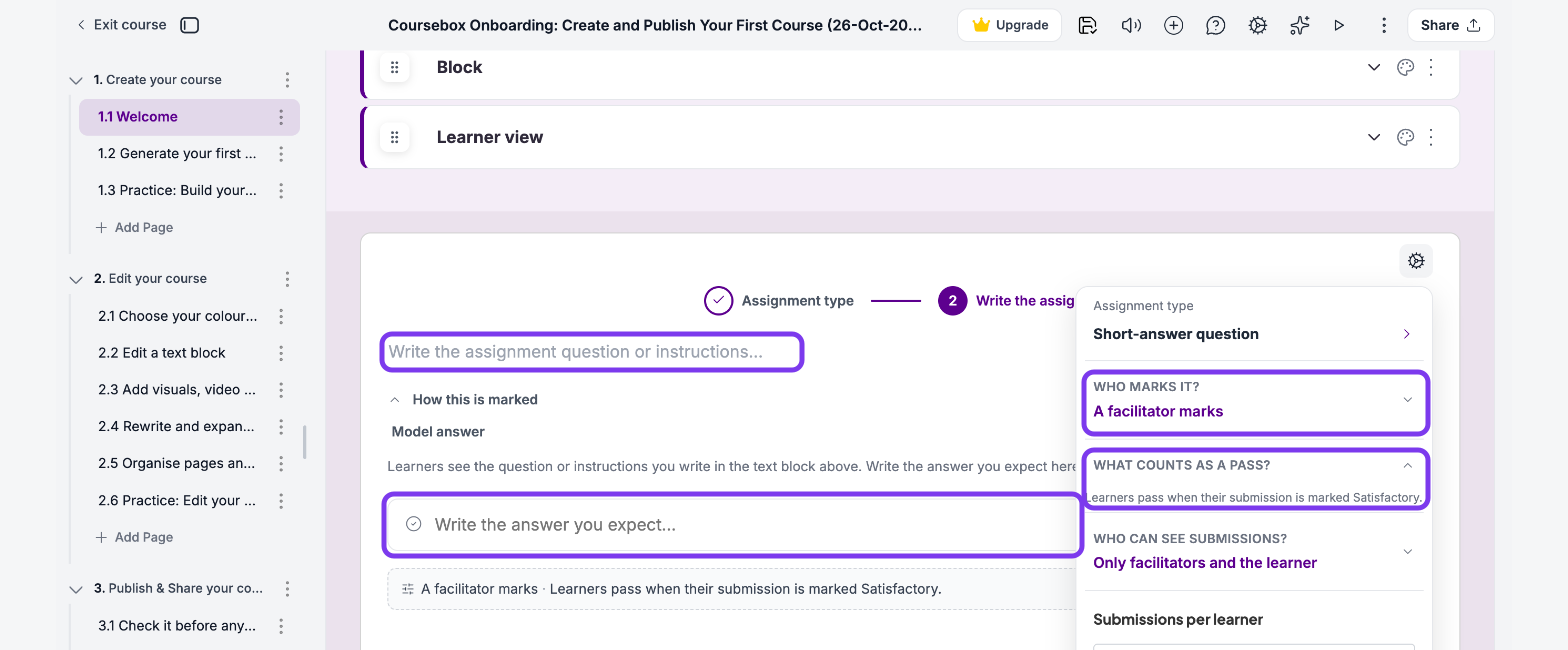Image resolution: width=1568 pixels, height=650 pixels.
Task: Open options for 2.1 Choose your colour page
Action: pos(281,316)
